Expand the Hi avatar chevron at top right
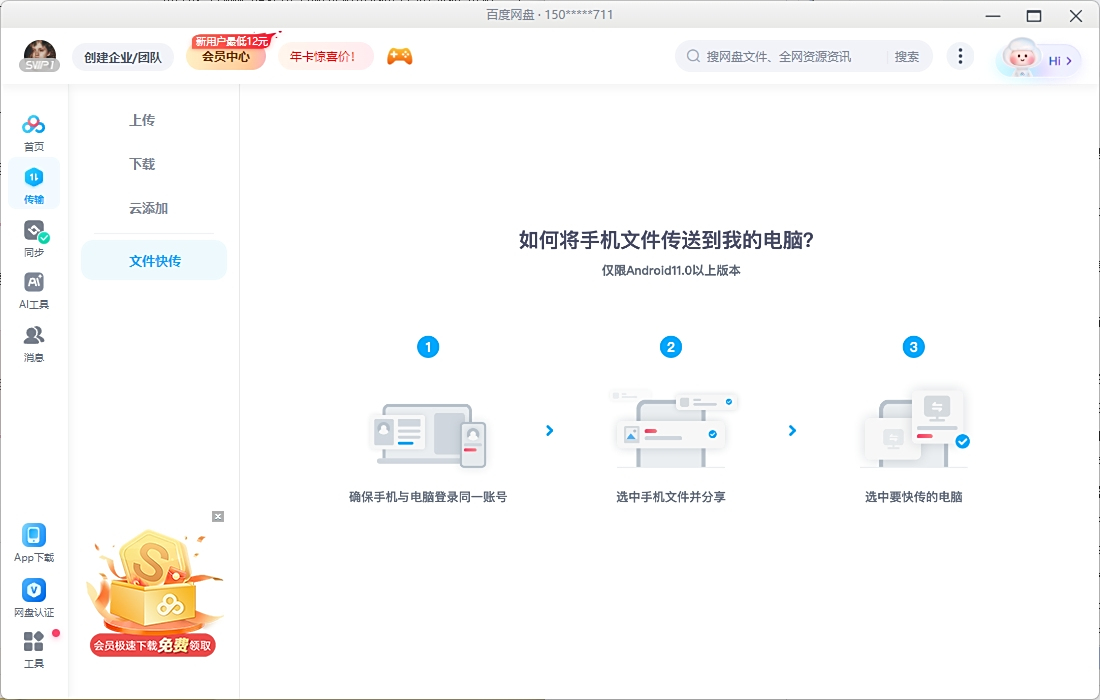This screenshot has height=700, width=1100. [x=1068, y=60]
